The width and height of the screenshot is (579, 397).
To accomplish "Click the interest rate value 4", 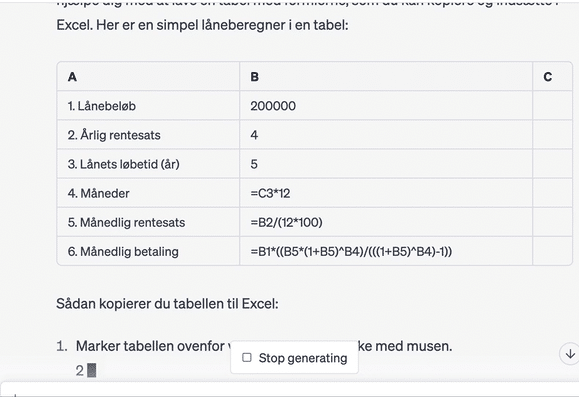I will tap(254, 135).
